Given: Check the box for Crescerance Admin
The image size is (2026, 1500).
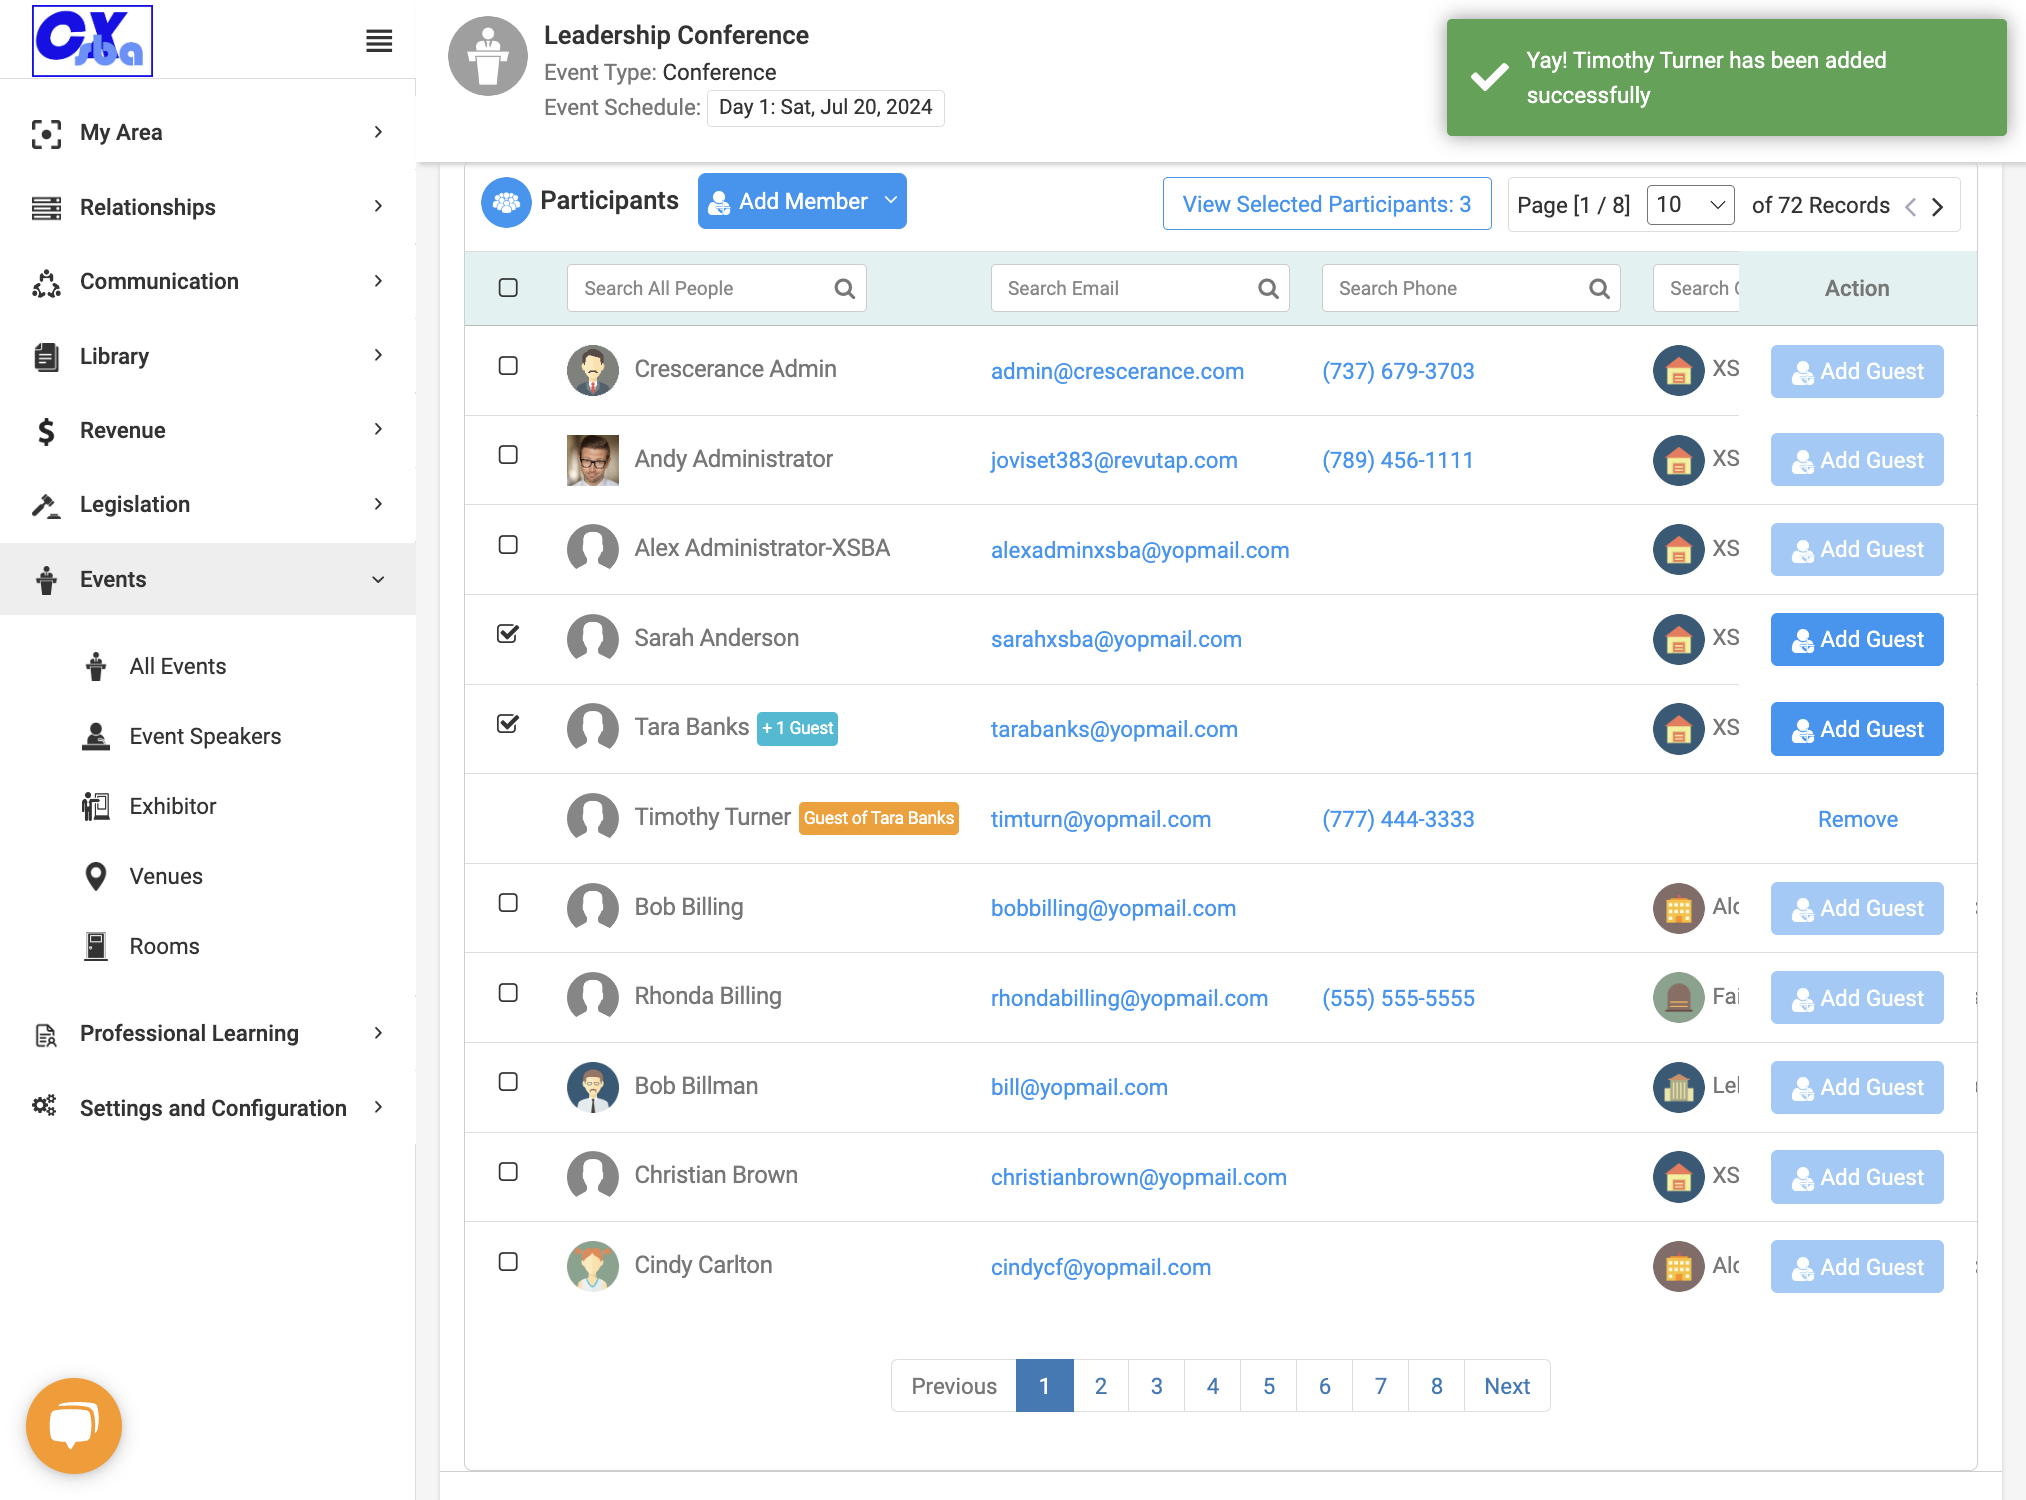Looking at the screenshot, I should (x=508, y=366).
